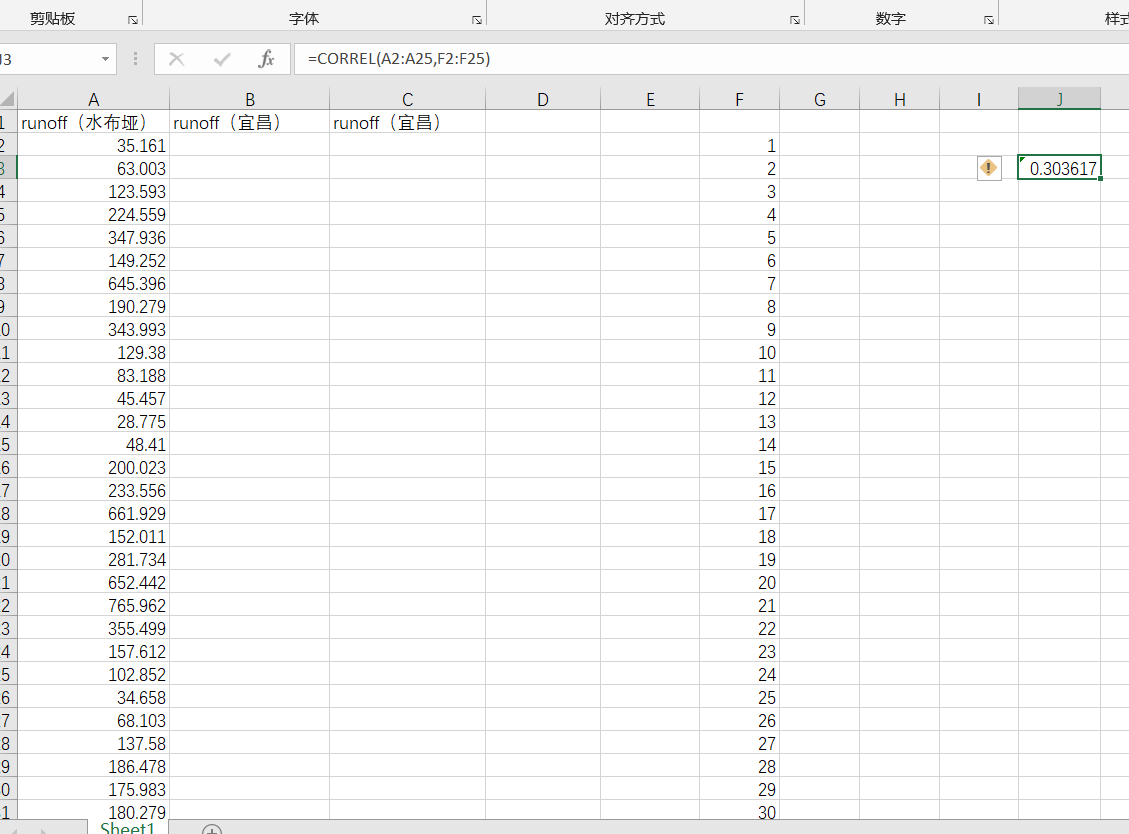Select column A header
This screenshot has height=834, width=1129.
point(93,98)
